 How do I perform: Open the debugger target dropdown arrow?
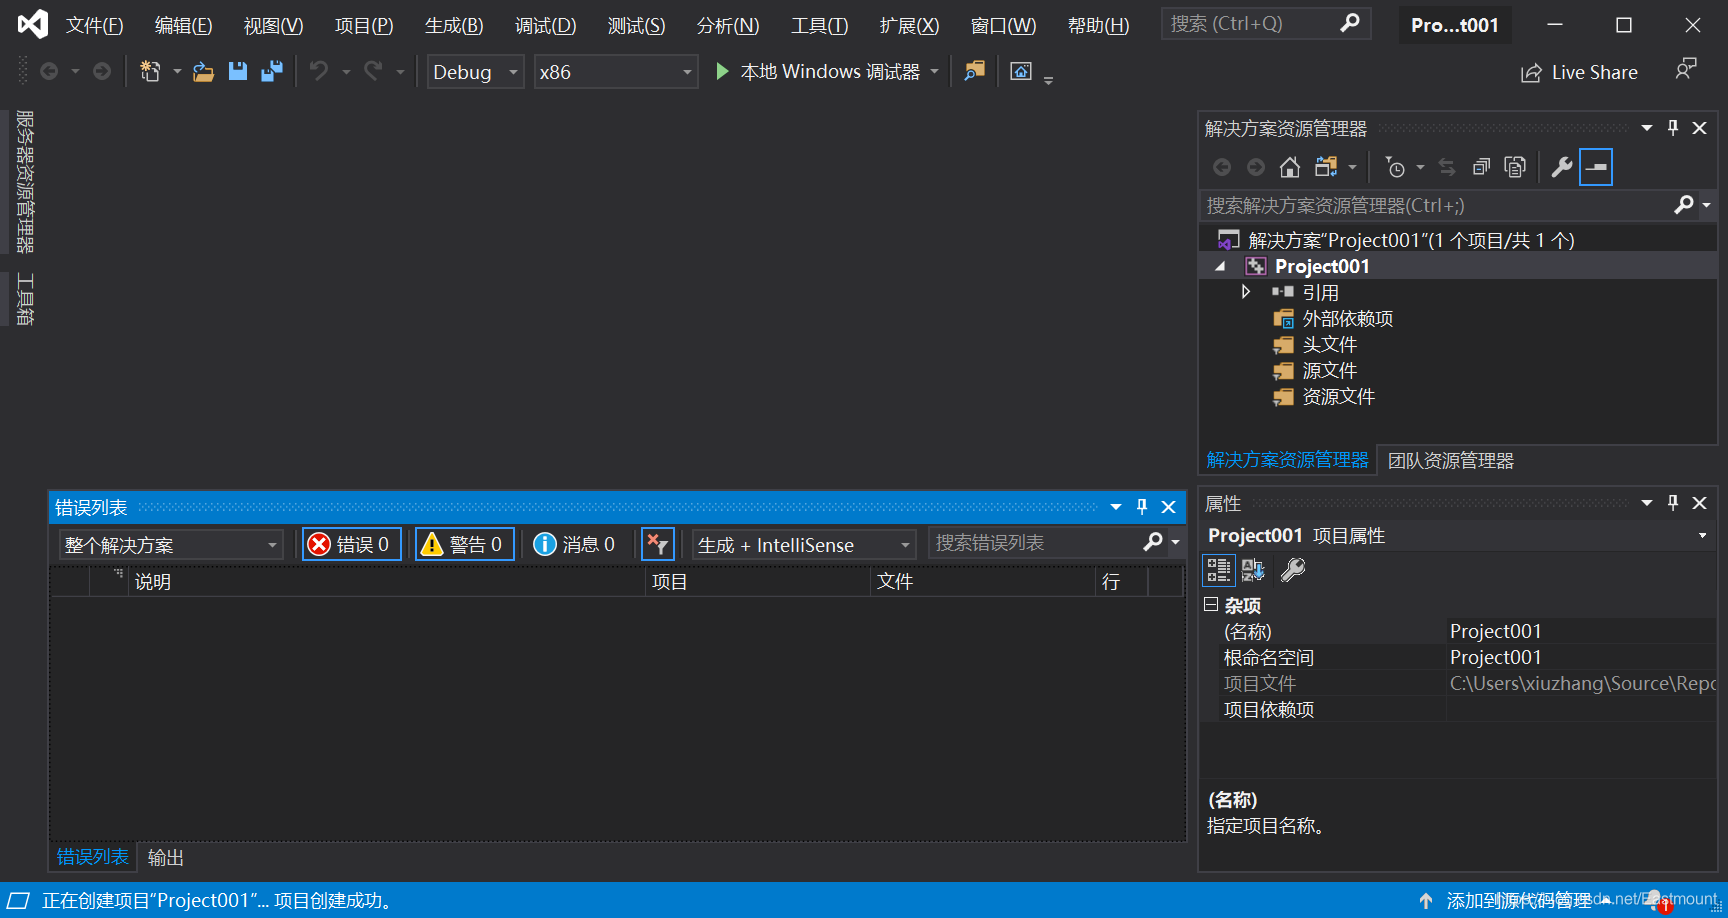[934, 71]
